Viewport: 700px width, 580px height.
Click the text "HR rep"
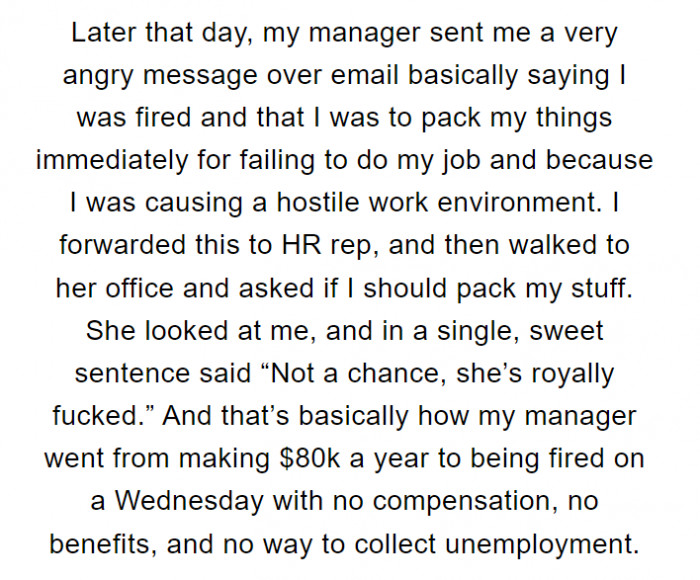pyautogui.click(x=322, y=247)
